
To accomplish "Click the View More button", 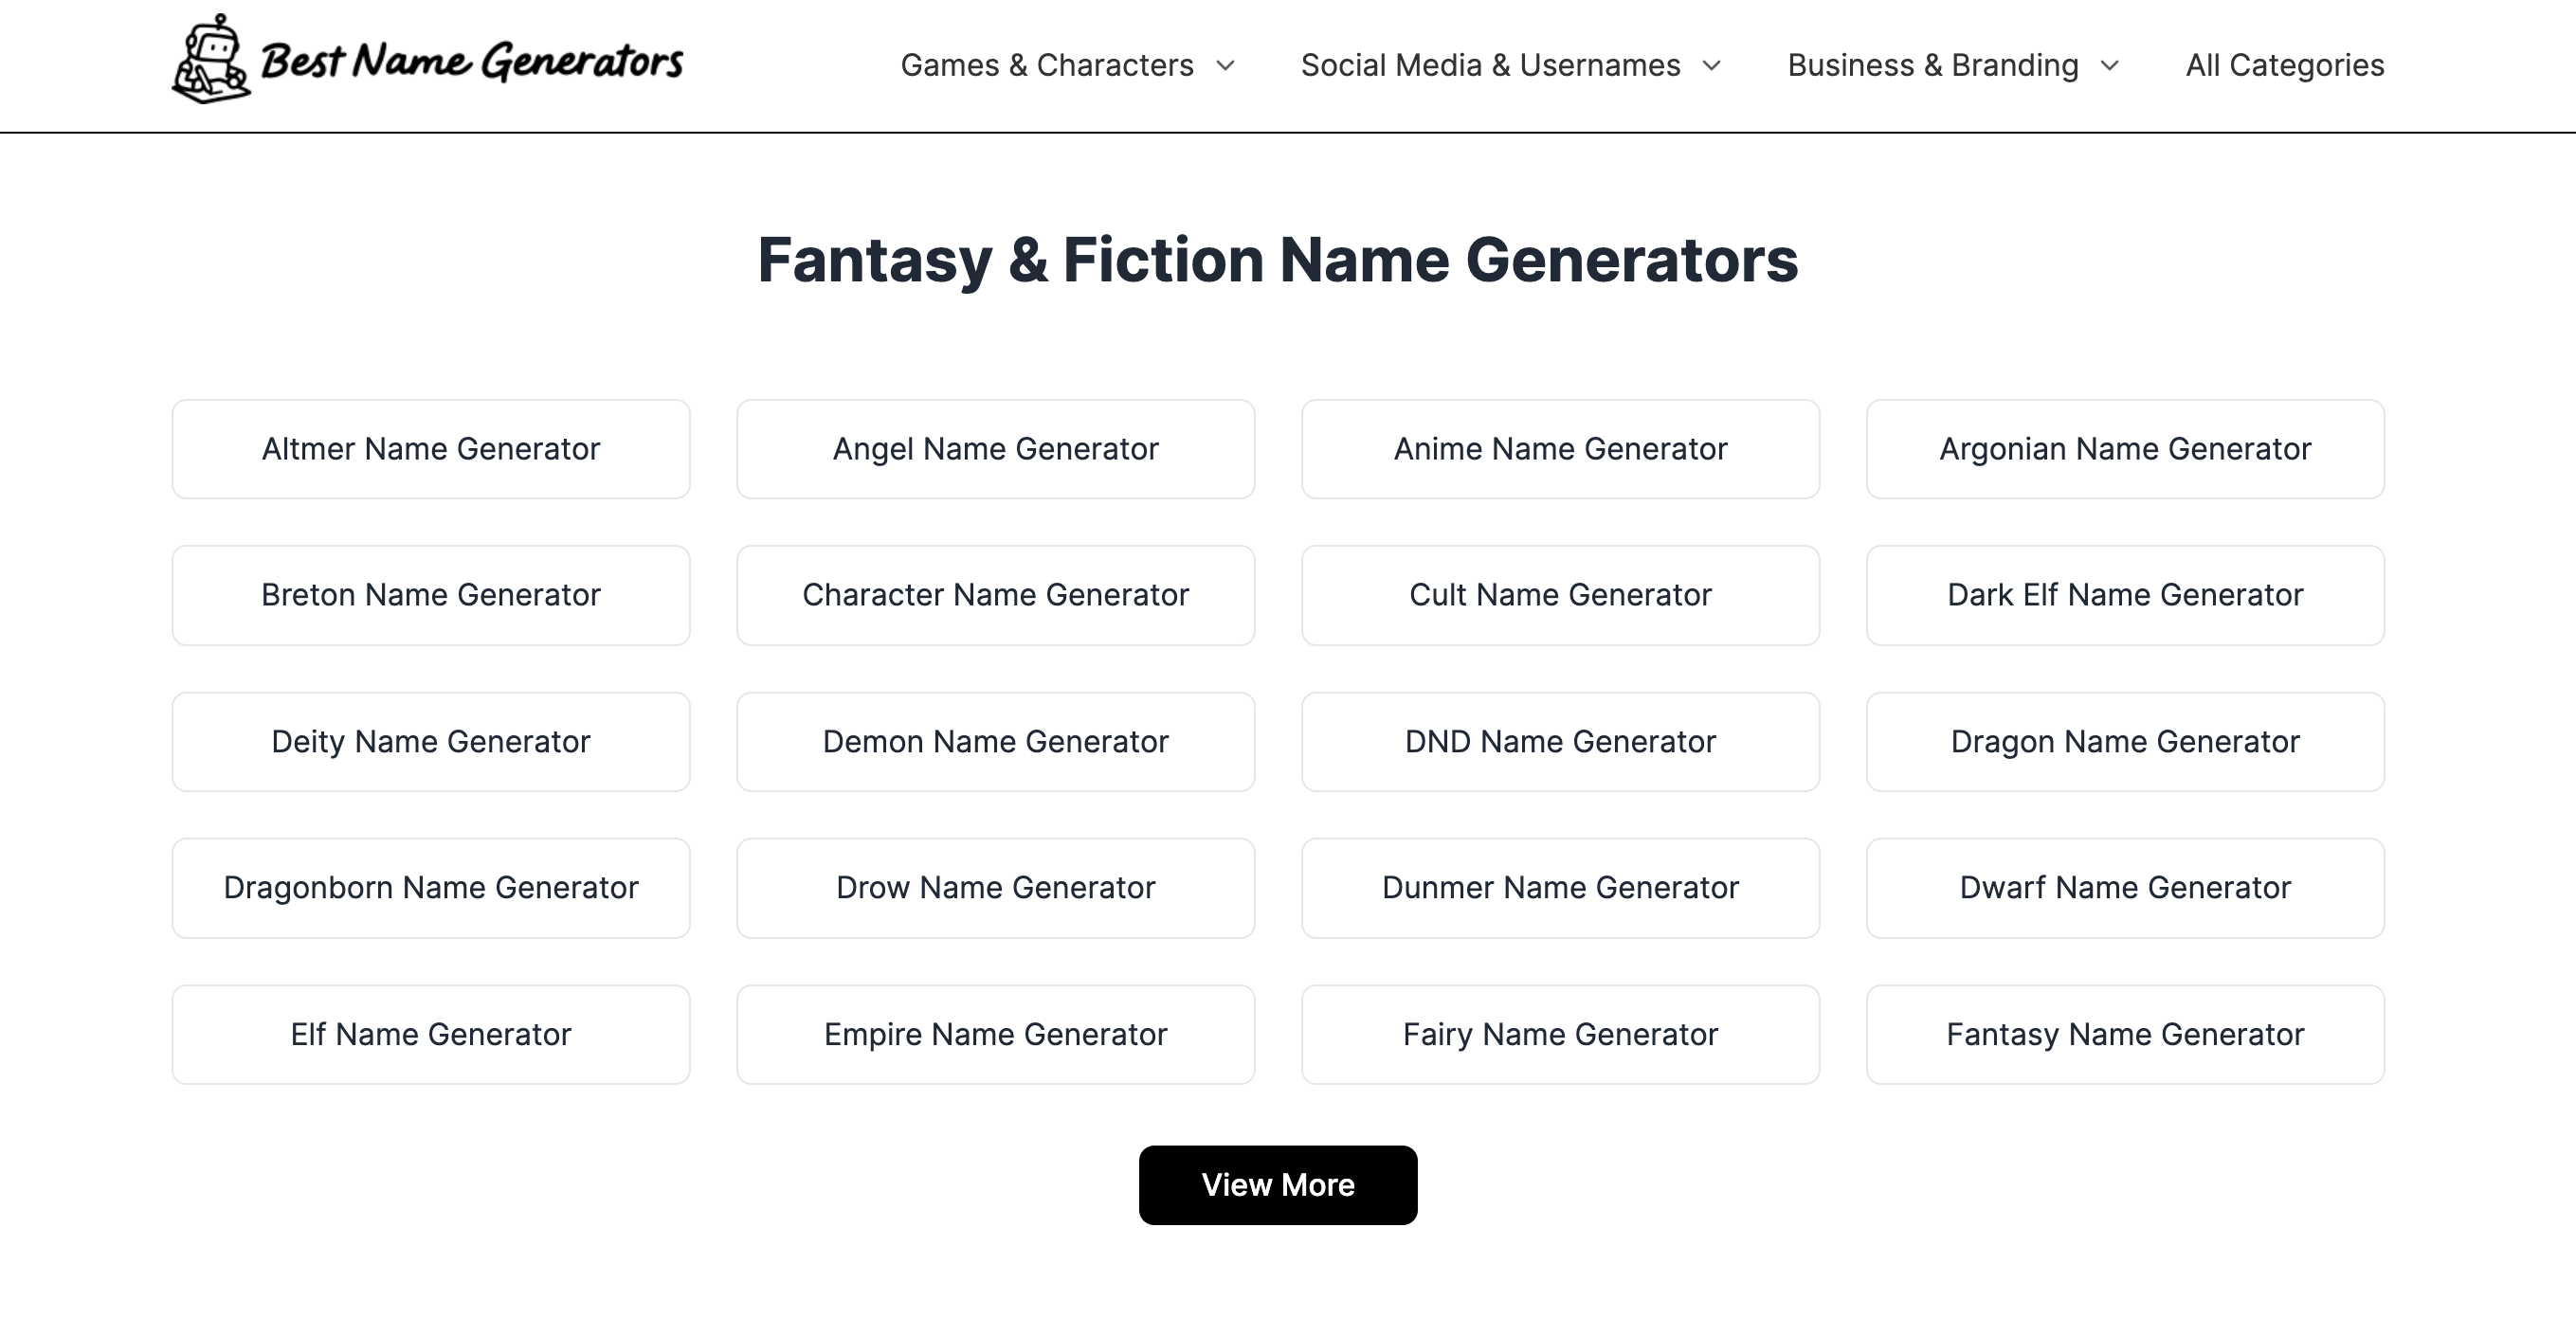I will (1277, 1184).
